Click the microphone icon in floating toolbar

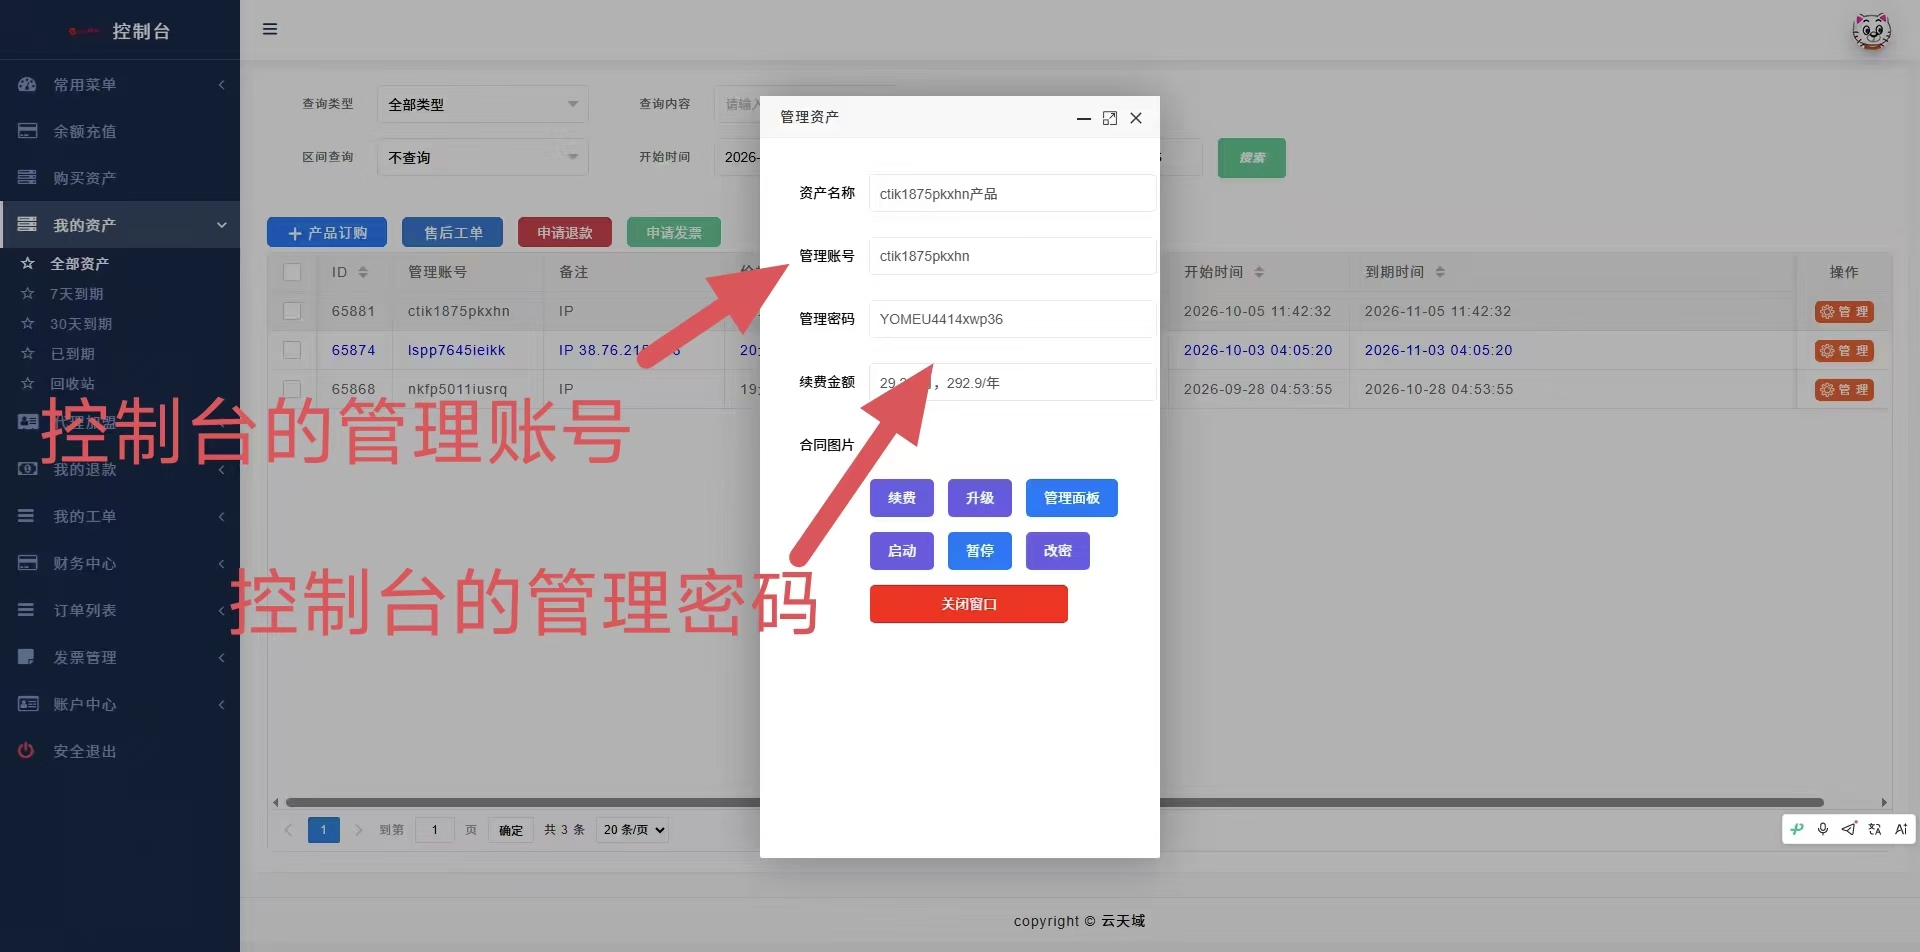click(x=1823, y=829)
